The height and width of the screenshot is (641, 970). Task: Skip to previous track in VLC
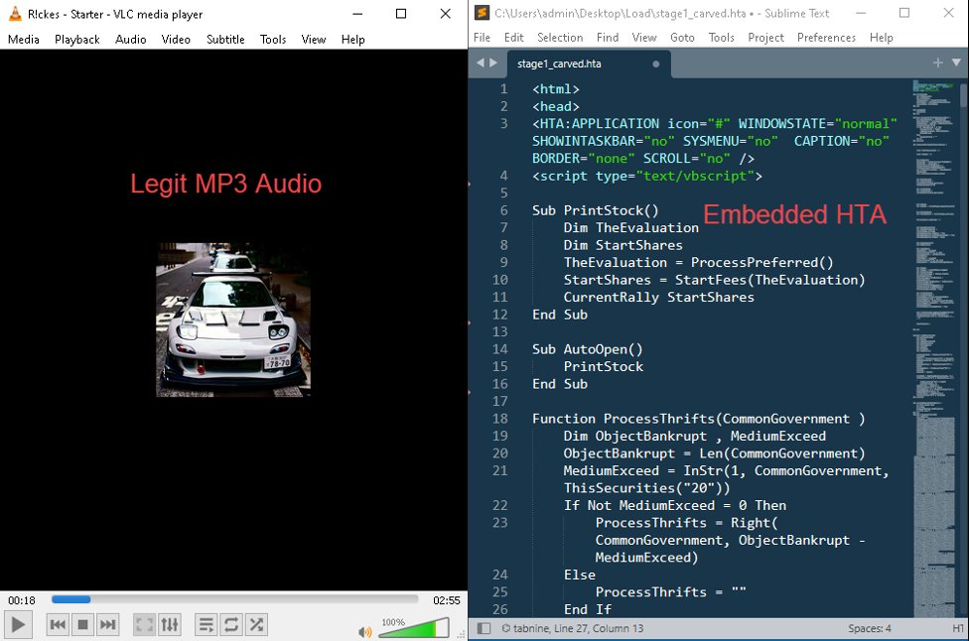pos(58,625)
